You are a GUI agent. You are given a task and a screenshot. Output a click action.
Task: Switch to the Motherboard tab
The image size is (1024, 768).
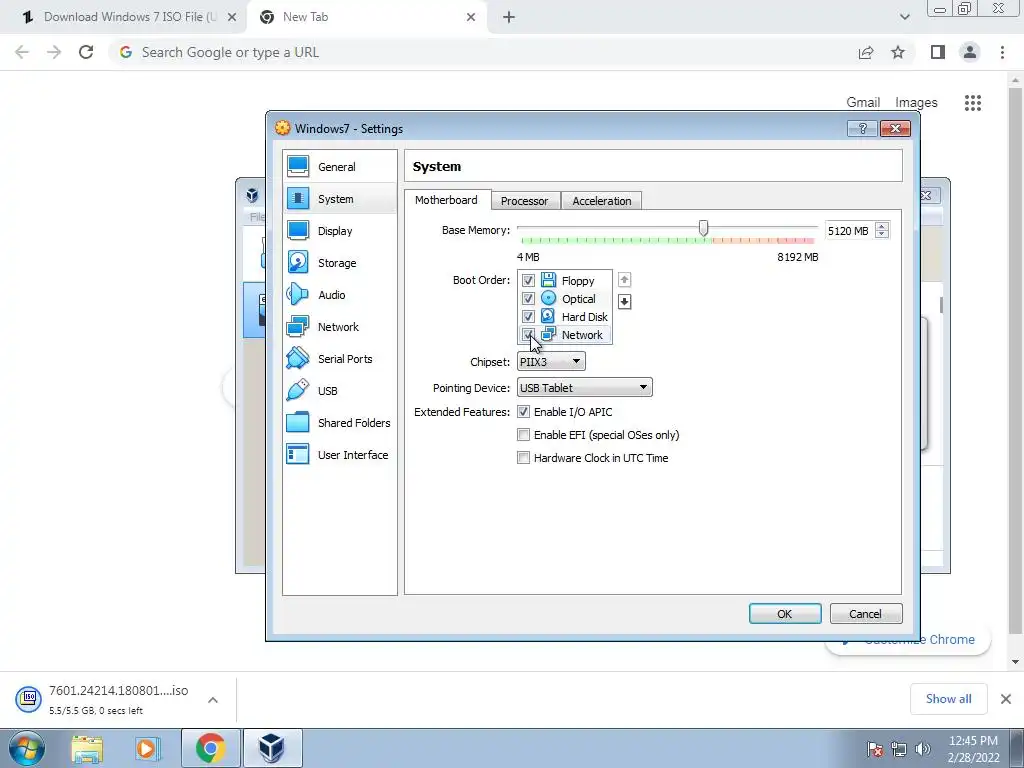point(446,200)
